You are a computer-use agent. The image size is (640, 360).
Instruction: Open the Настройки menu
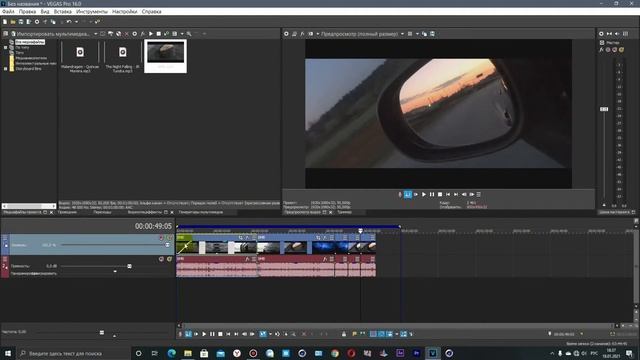click(x=124, y=11)
